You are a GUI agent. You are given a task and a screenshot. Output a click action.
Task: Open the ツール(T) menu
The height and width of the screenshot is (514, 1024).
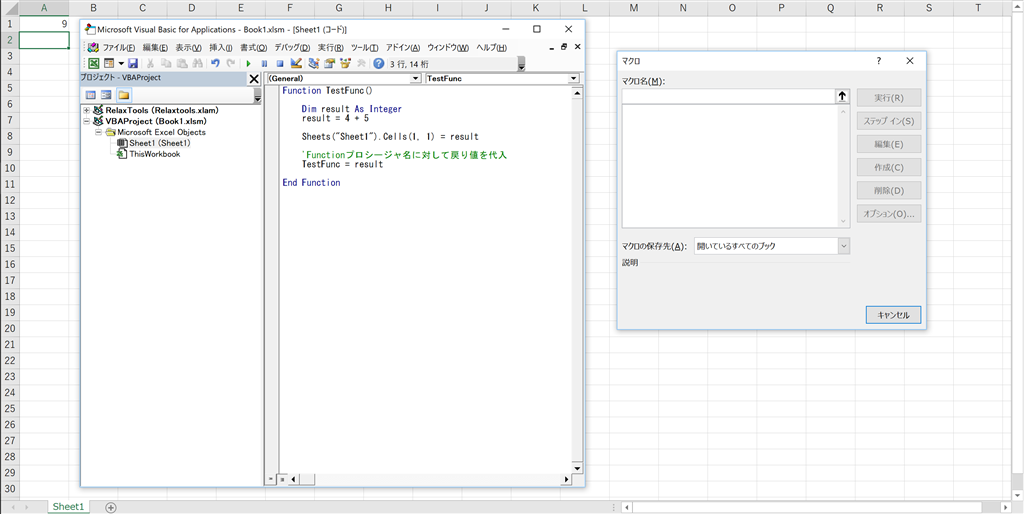coord(364,48)
